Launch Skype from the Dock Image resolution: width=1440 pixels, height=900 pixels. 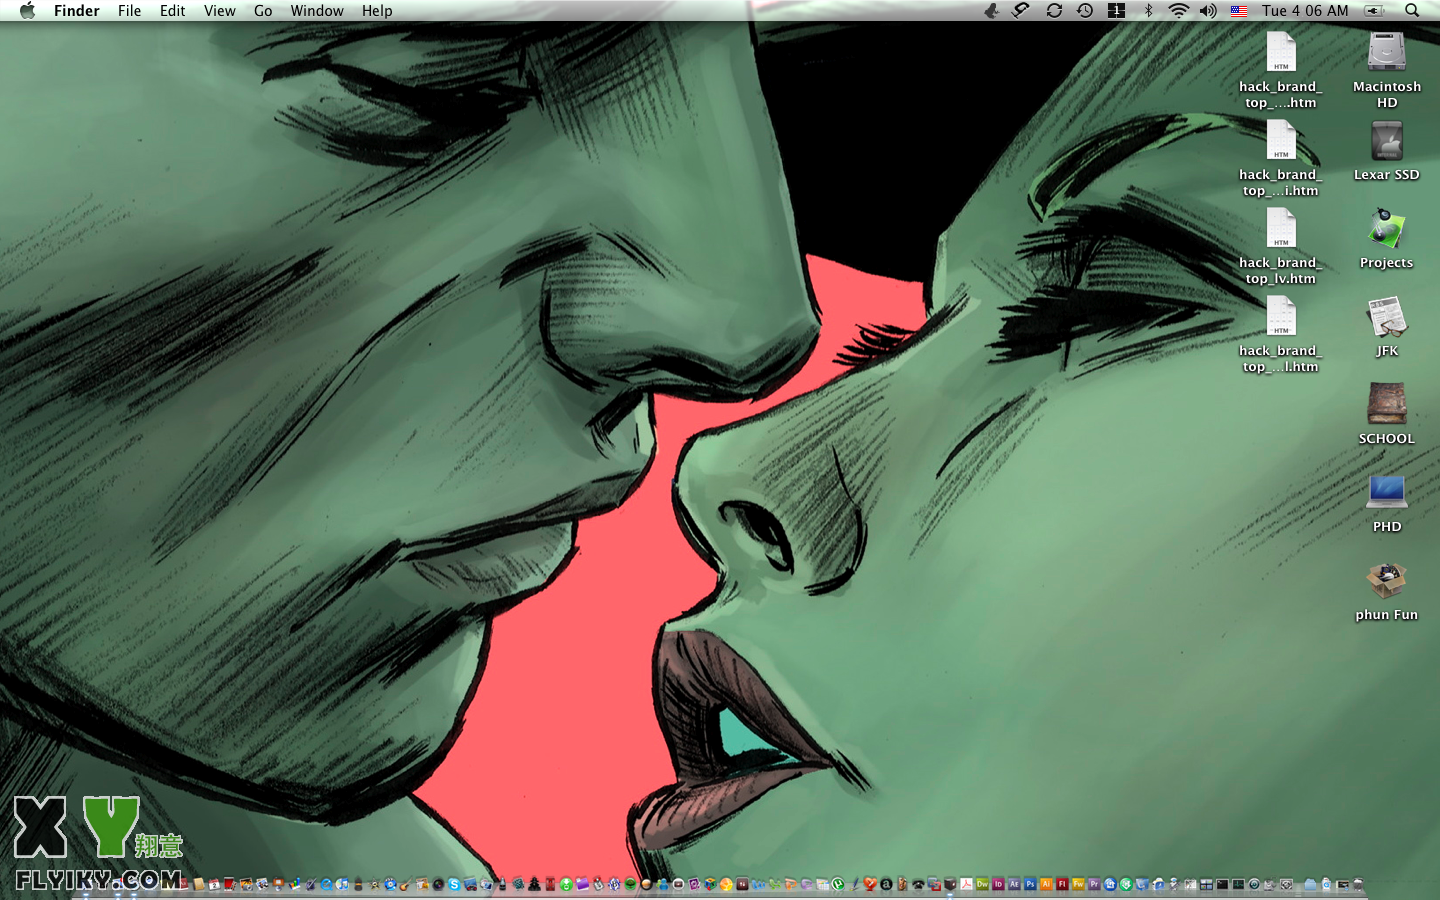click(454, 884)
